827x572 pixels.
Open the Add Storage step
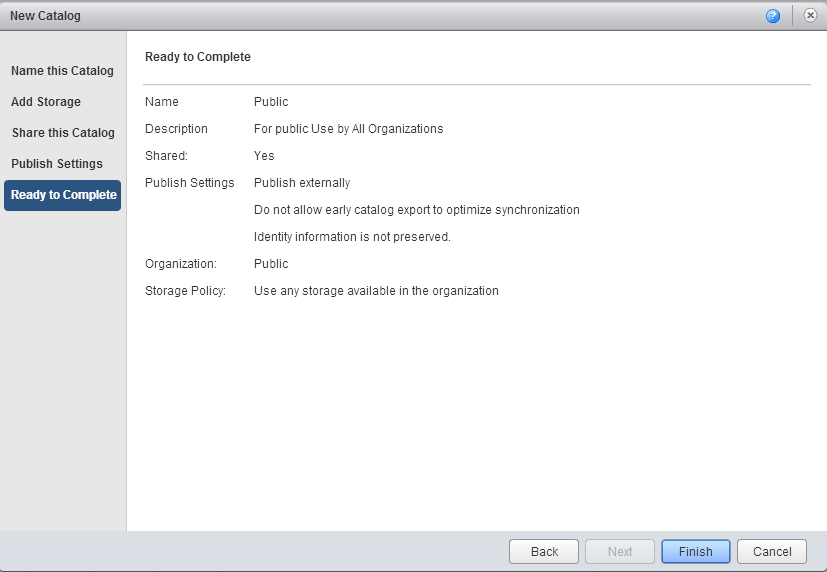(46, 102)
